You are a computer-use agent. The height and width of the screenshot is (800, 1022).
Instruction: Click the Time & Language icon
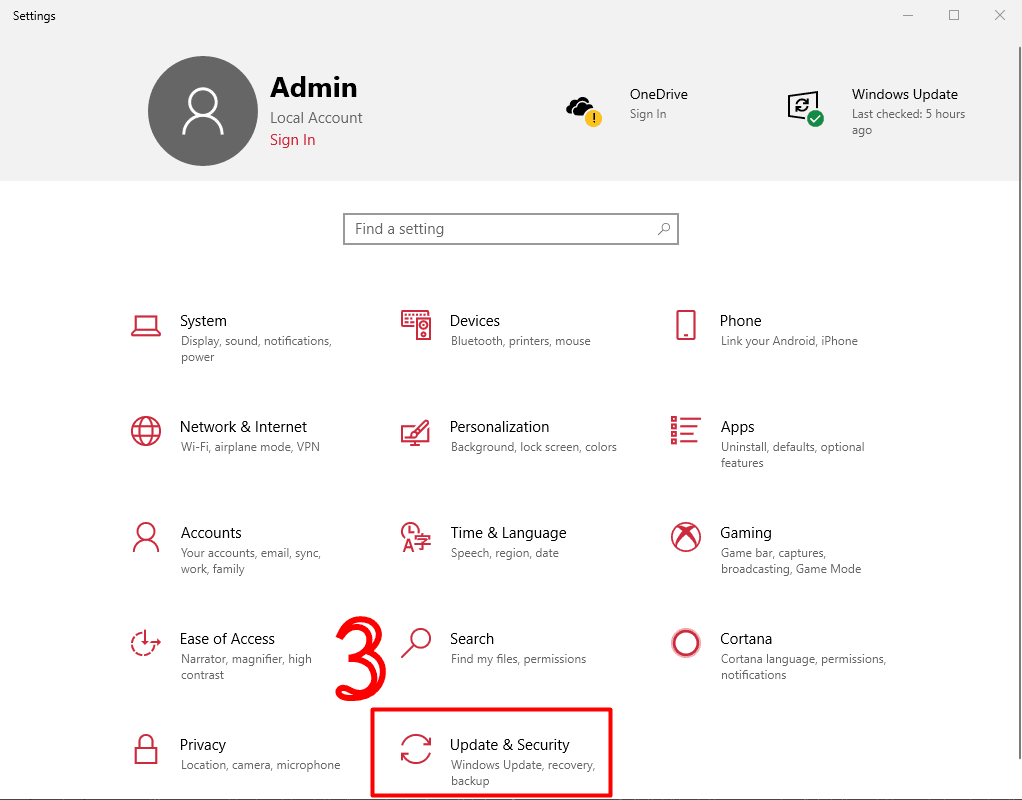[416, 537]
